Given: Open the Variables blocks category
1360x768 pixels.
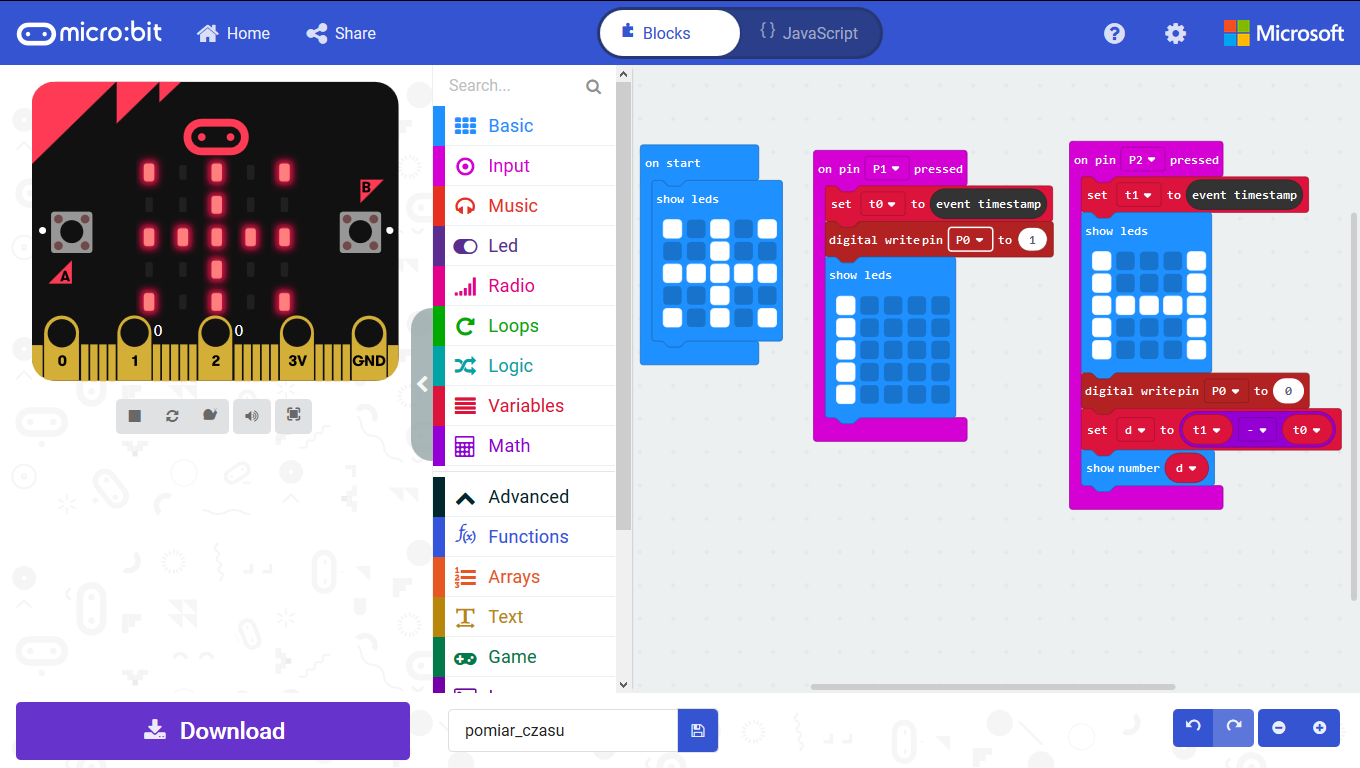Looking at the screenshot, I should click(525, 406).
